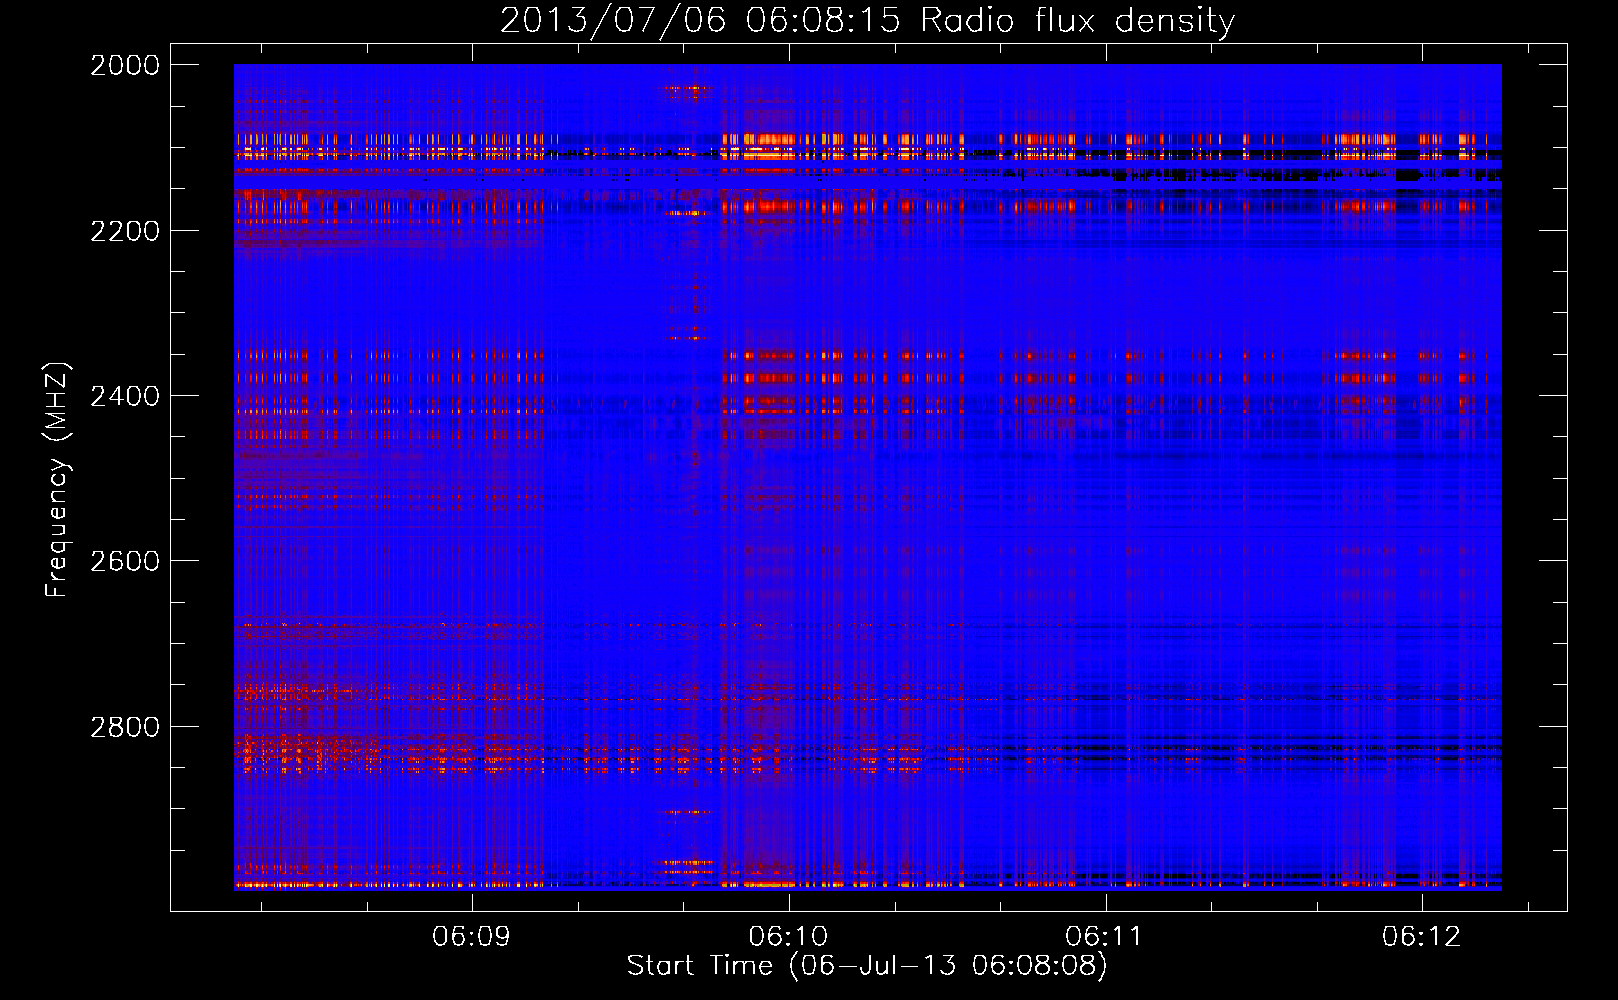
Task: Select the 2800 frequency tick label
Action: [x=125, y=727]
